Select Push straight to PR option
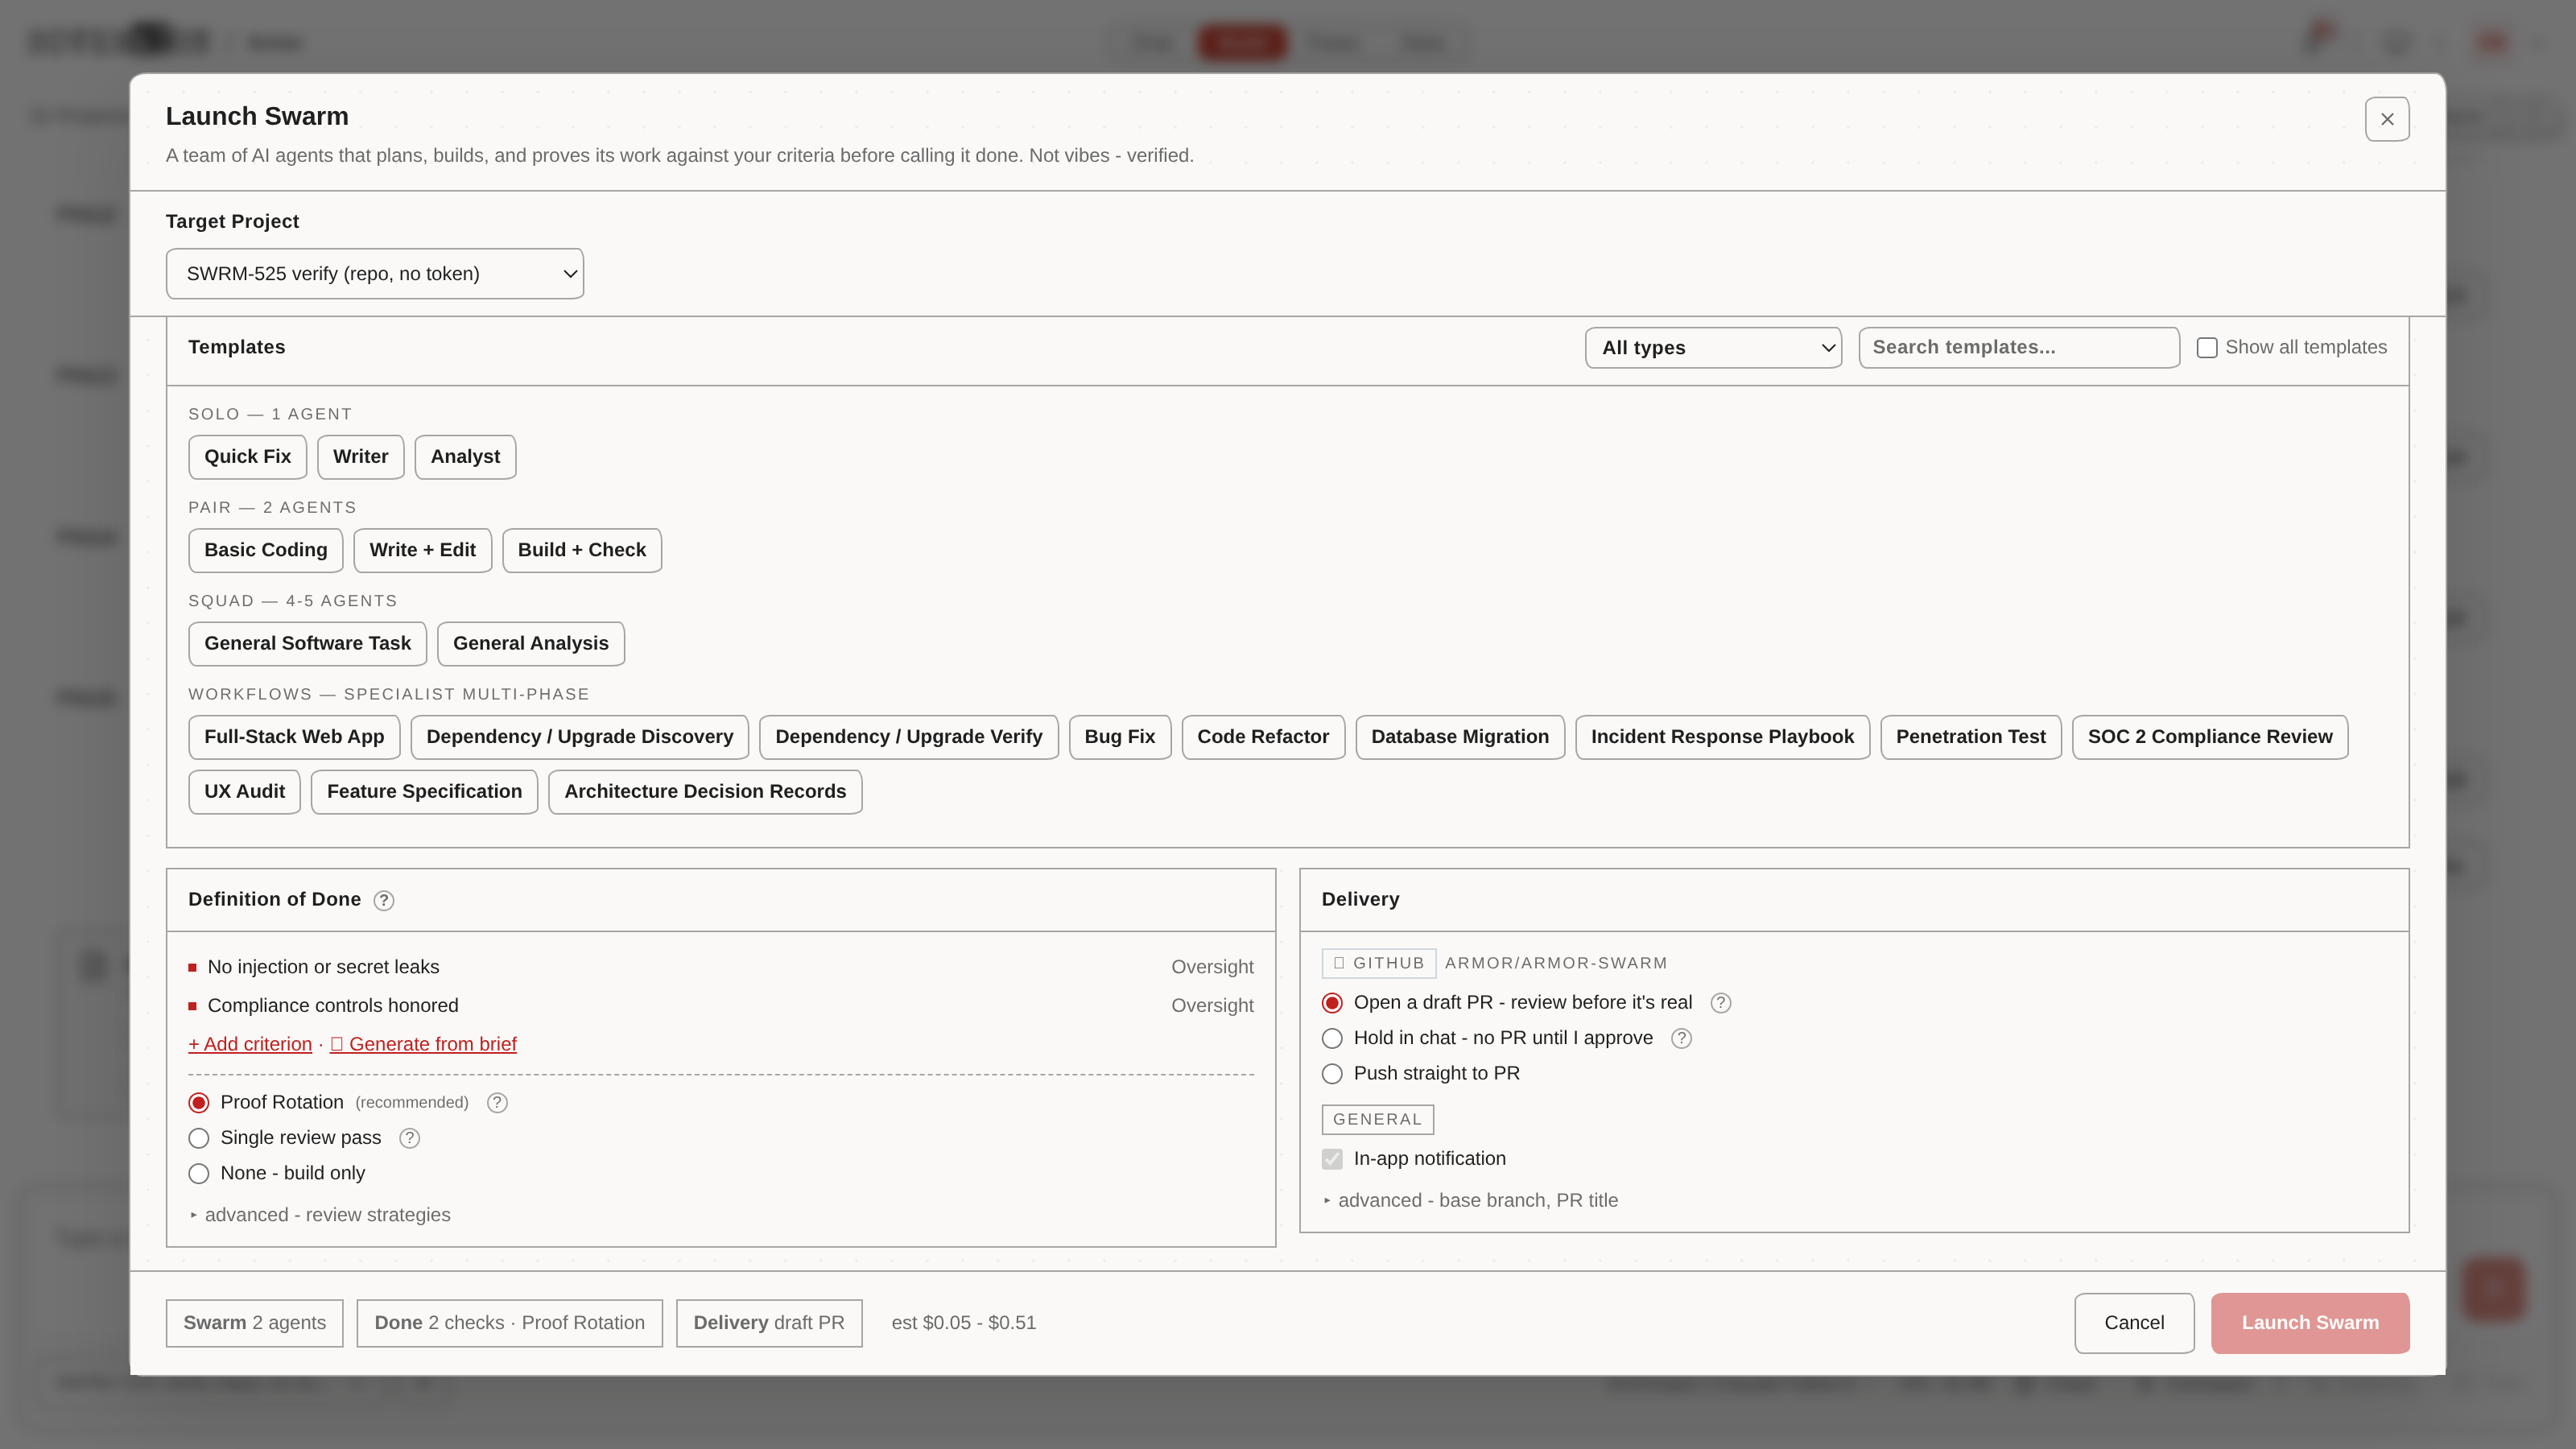Viewport: 2576px width, 1449px height. tap(1332, 1073)
